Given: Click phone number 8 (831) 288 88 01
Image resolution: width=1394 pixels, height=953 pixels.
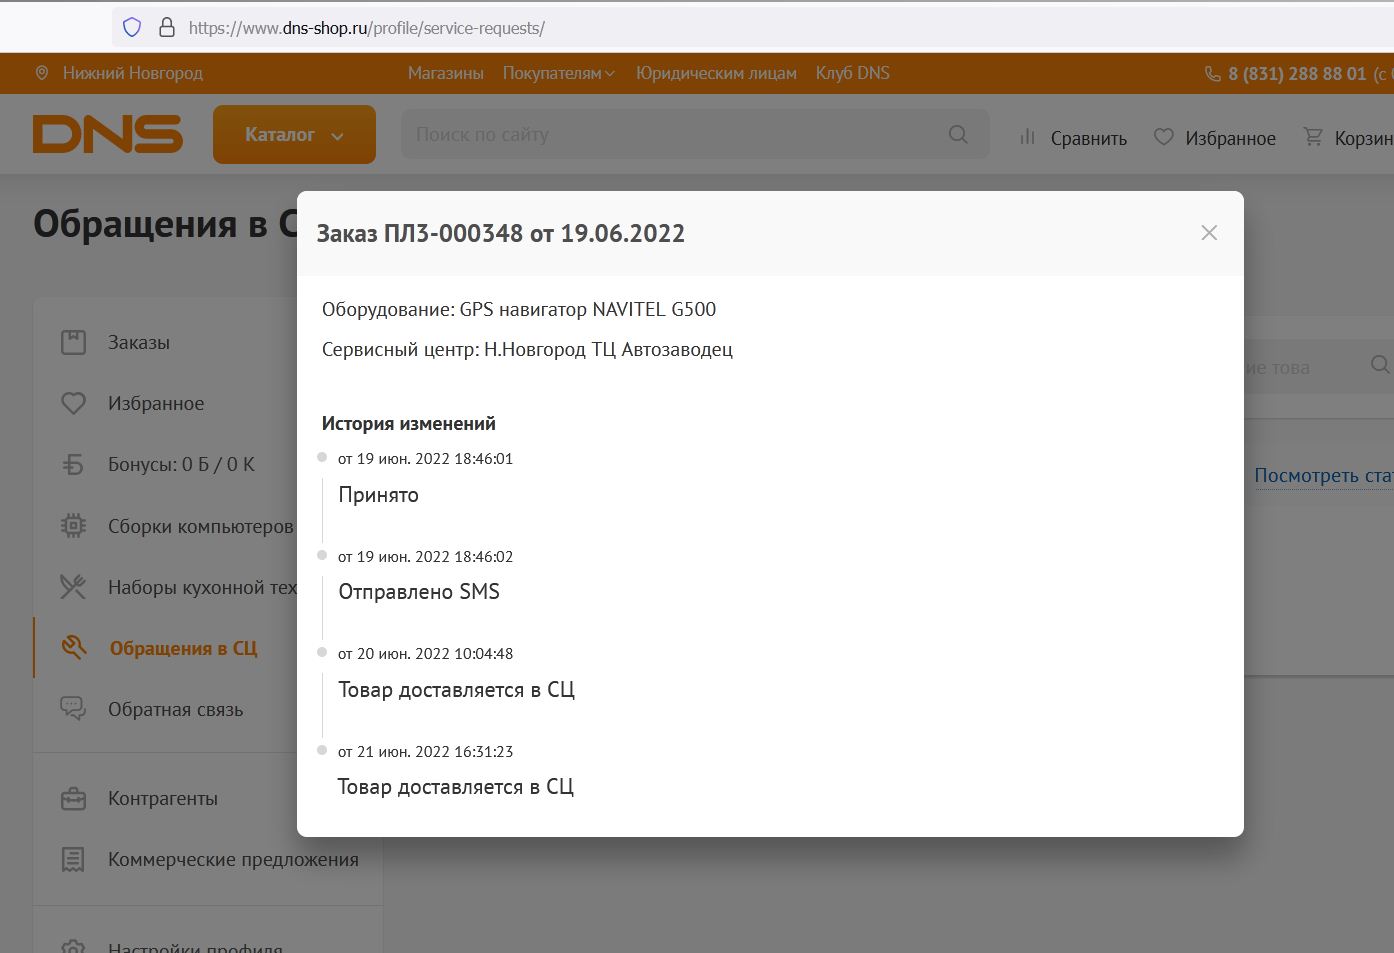Looking at the screenshot, I should pyautogui.click(x=1297, y=74).
